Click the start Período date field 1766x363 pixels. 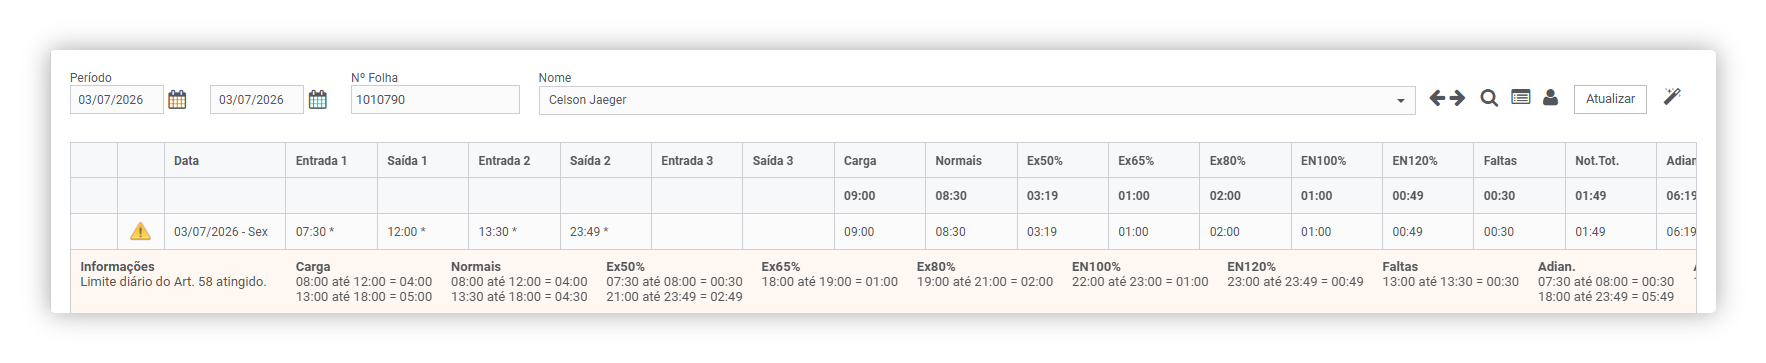[x=117, y=99]
